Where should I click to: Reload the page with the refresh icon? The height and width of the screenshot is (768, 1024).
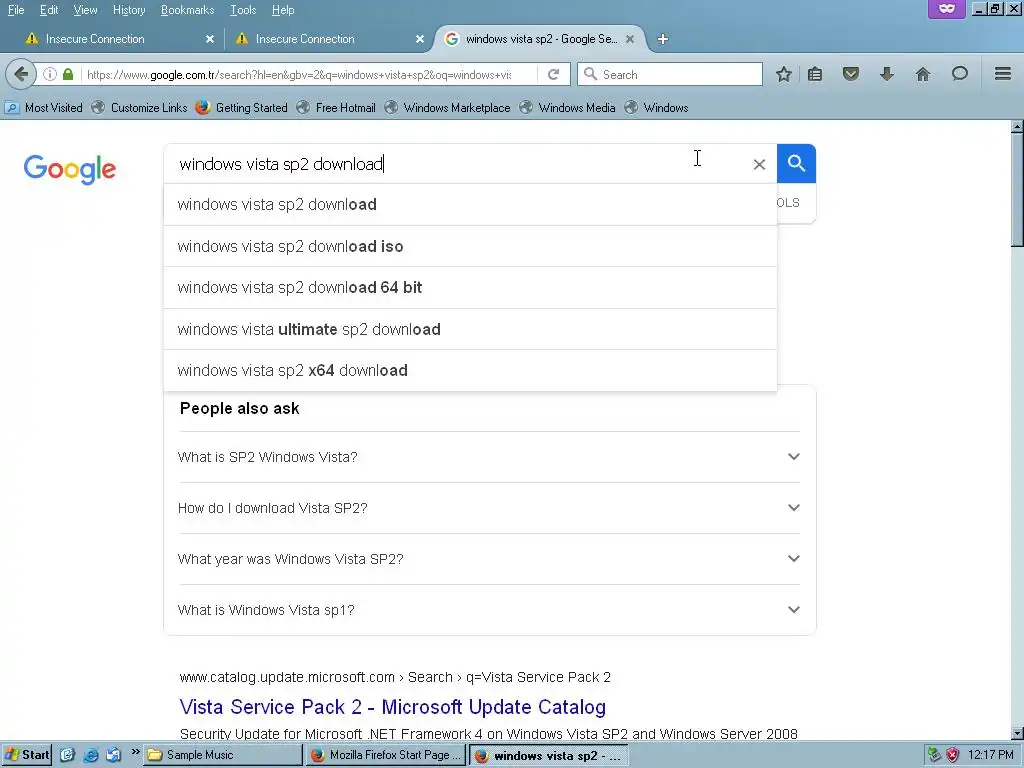pos(554,74)
